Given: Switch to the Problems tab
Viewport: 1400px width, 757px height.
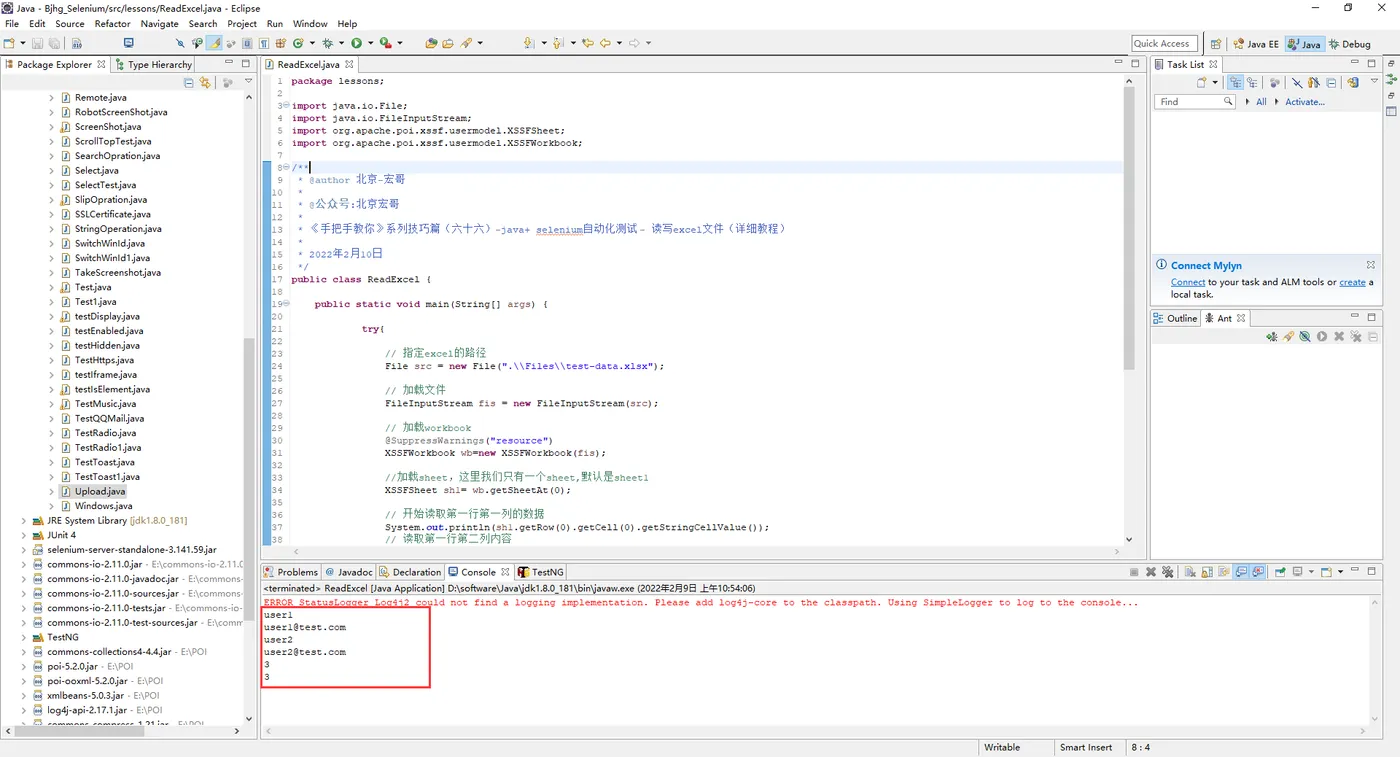Looking at the screenshot, I should coord(290,572).
